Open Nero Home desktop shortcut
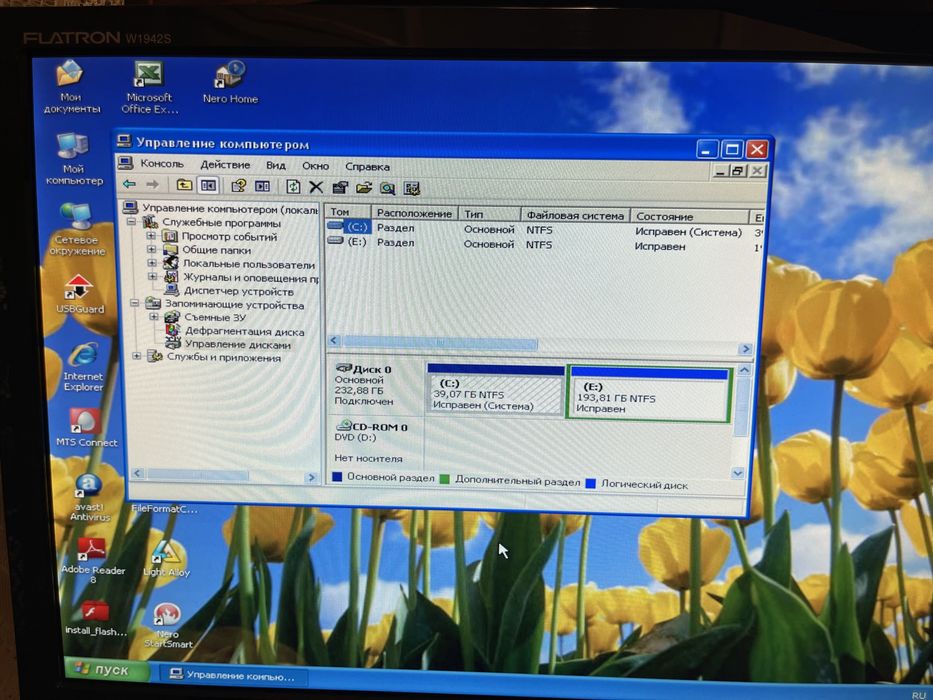Image resolution: width=933 pixels, height=700 pixels. [230, 82]
